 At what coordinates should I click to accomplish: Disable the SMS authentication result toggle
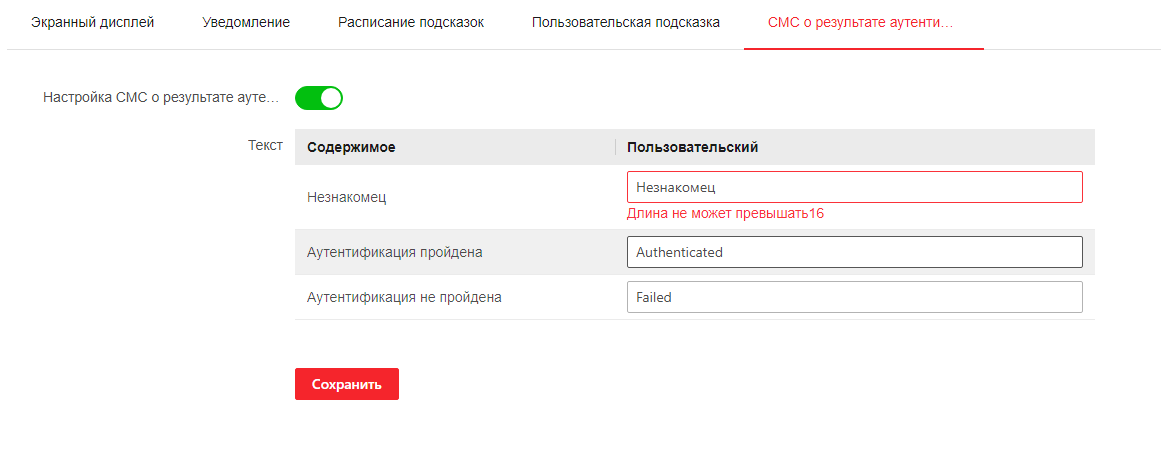(x=319, y=98)
